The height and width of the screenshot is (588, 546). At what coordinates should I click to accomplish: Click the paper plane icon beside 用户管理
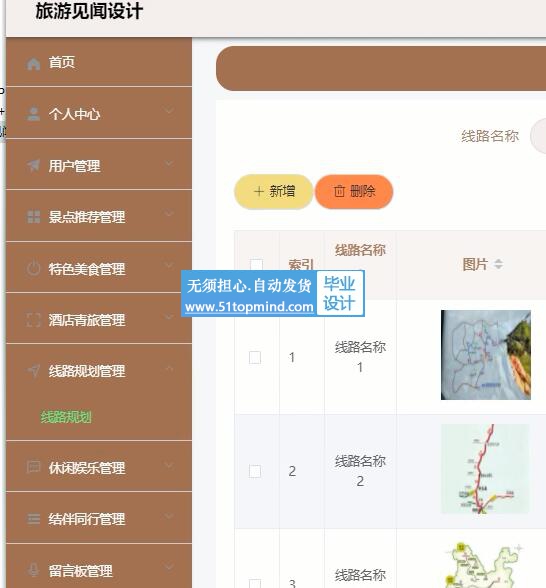(33, 165)
